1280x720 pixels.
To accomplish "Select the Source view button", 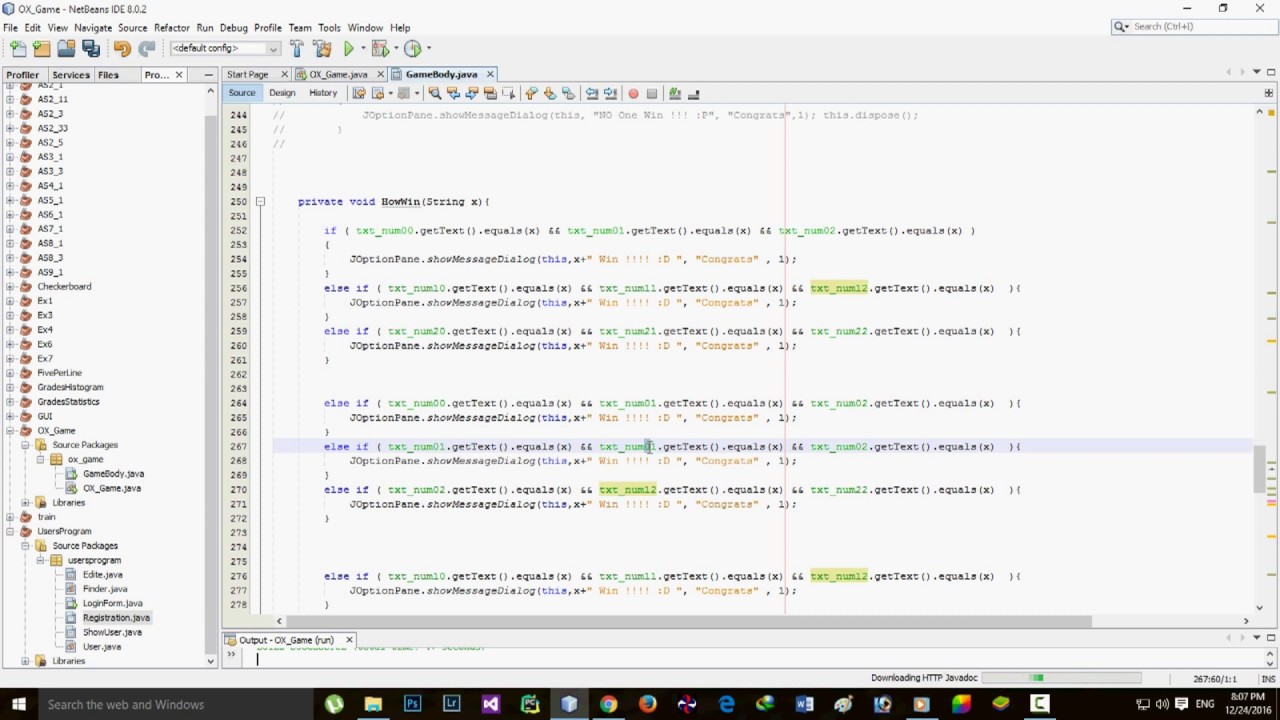I will 242,93.
